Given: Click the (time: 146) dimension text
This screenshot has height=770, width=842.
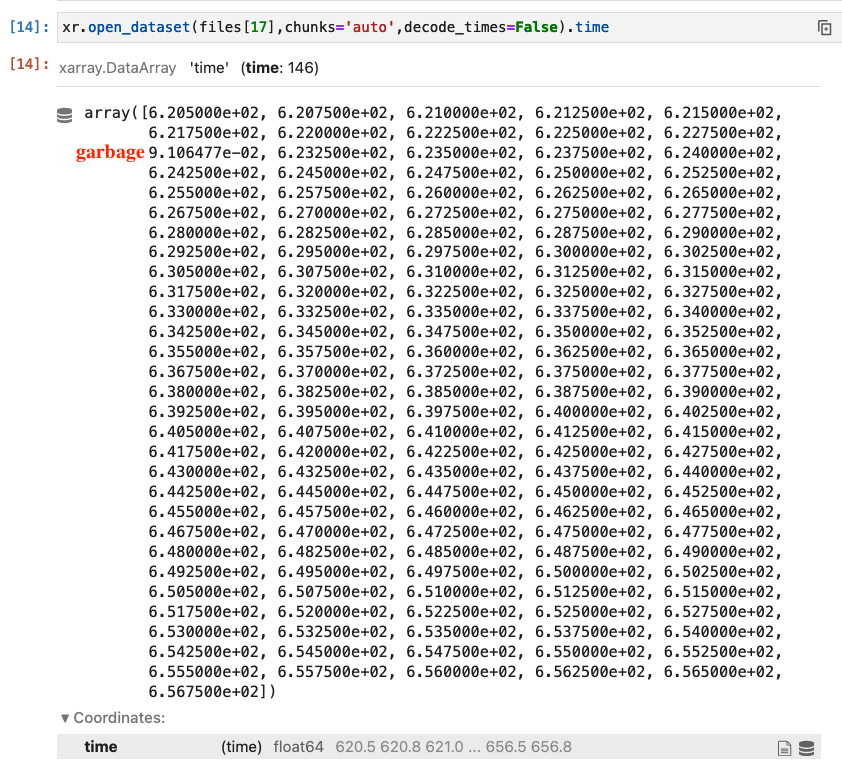Looking at the screenshot, I should [x=280, y=68].
